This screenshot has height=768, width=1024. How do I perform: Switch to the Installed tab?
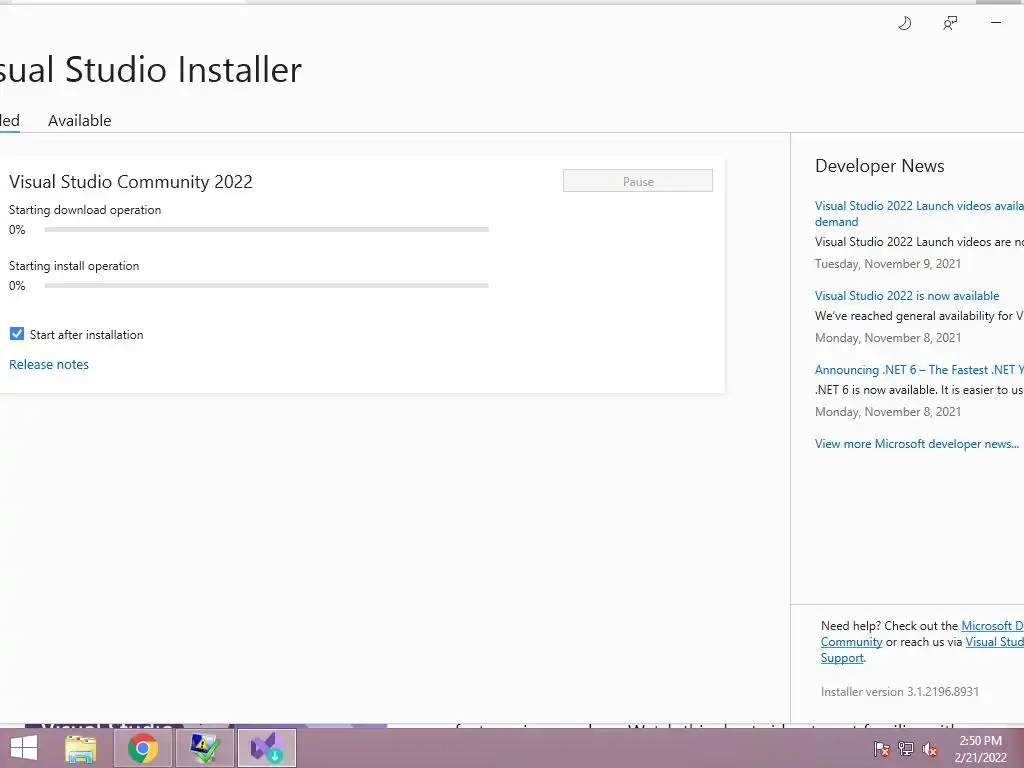[10, 121]
